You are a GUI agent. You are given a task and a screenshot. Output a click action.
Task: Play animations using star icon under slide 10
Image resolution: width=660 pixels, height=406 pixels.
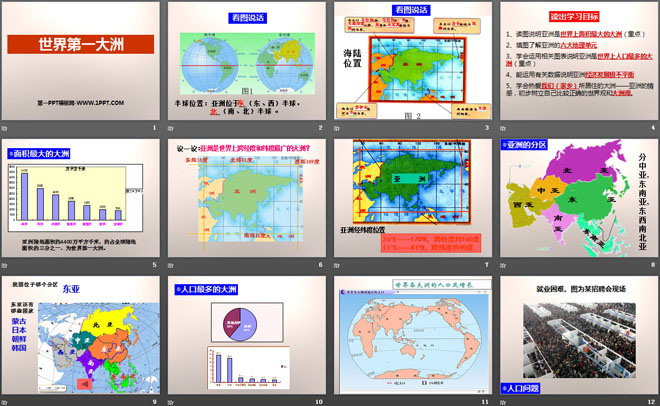[x=170, y=403]
